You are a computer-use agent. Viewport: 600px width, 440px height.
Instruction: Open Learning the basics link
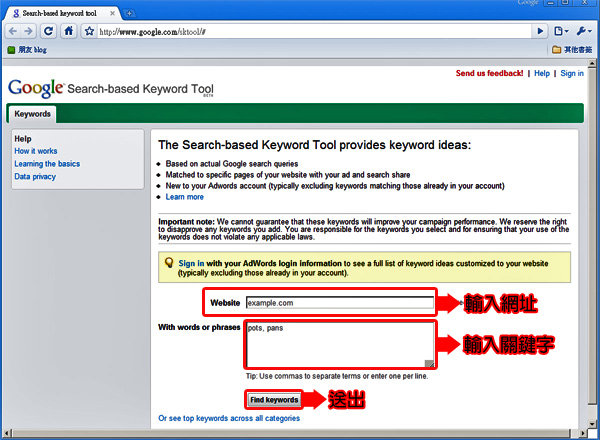pos(47,164)
